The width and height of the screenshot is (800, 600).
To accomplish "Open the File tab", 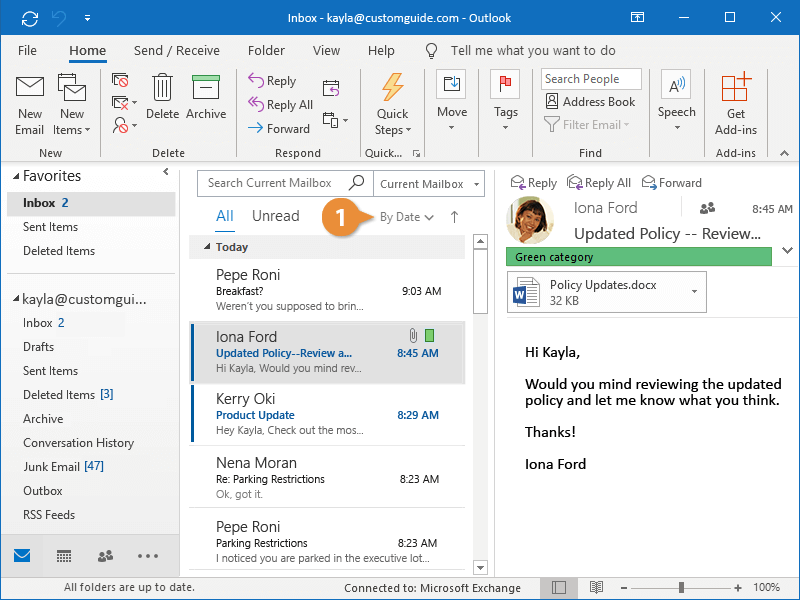I will pyautogui.click(x=27, y=51).
